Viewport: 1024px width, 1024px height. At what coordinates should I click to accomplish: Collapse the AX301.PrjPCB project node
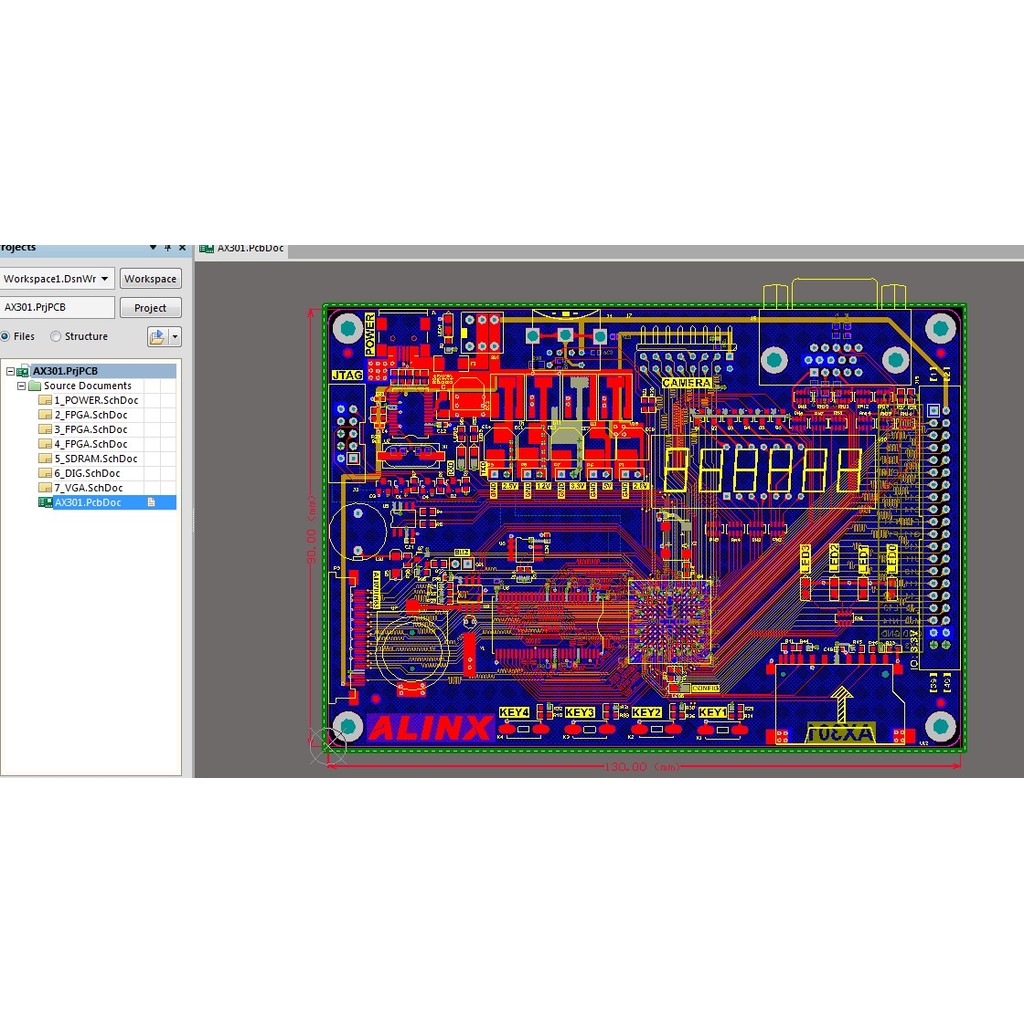coord(10,371)
